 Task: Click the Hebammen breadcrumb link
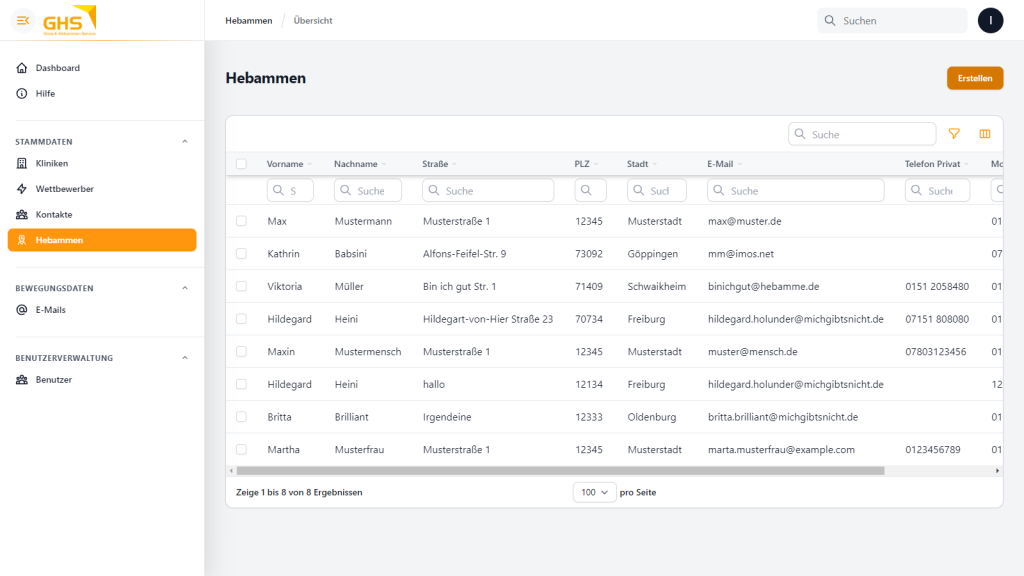point(248,21)
